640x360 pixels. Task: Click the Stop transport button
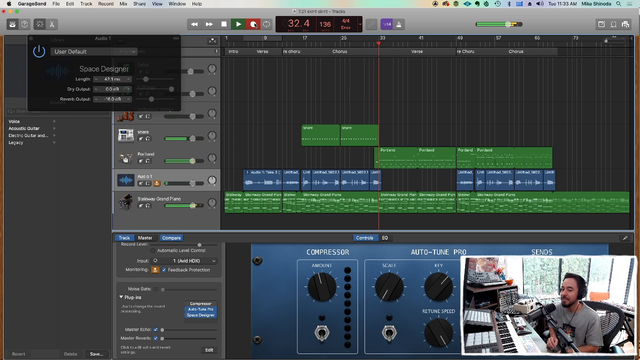(x=224, y=24)
